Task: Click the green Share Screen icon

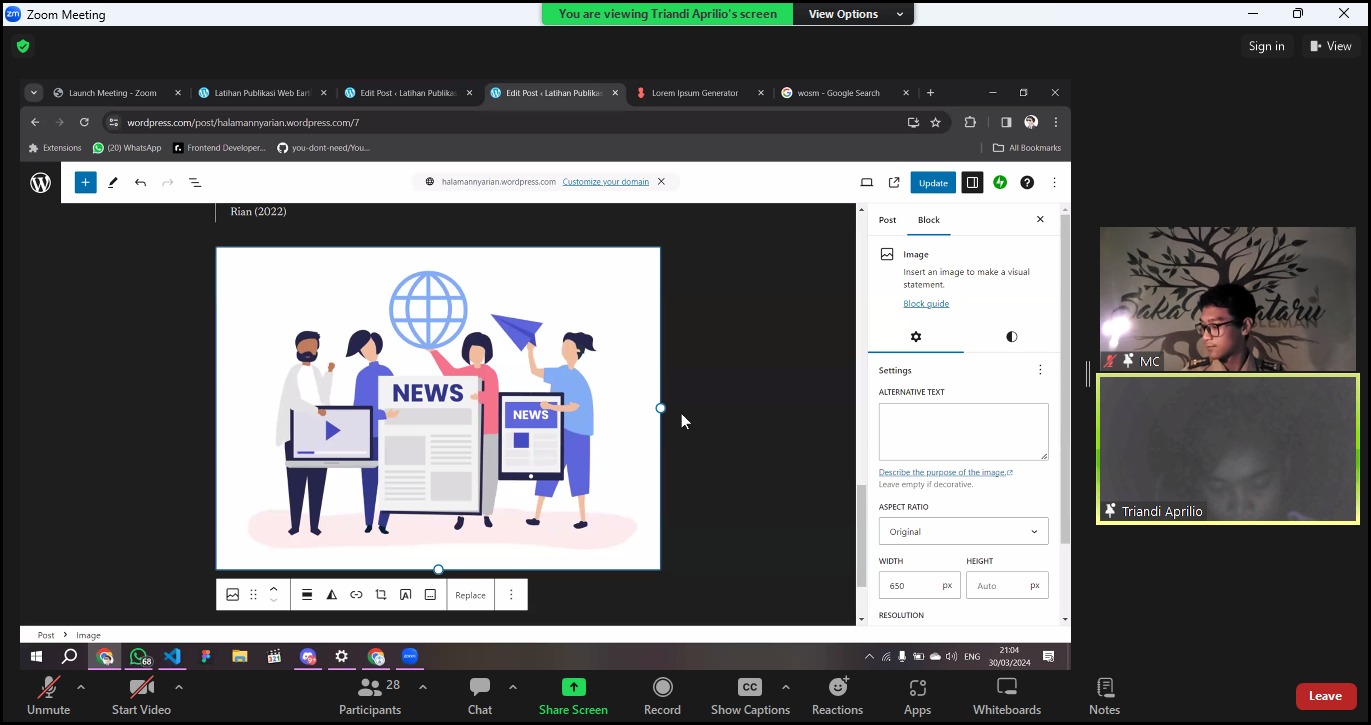Action: point(573,687)
